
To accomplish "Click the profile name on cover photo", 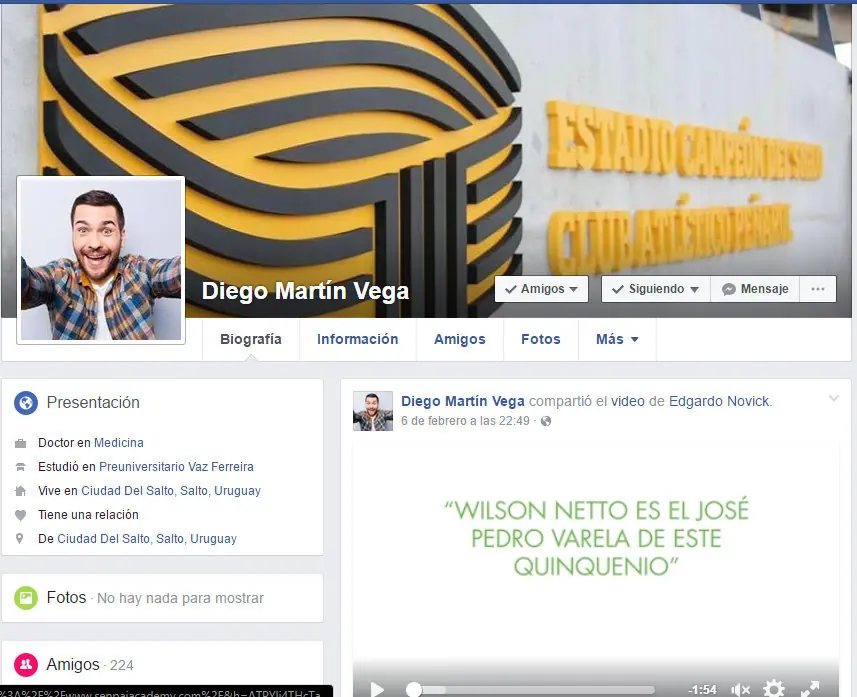I will (x=305, y=291).
